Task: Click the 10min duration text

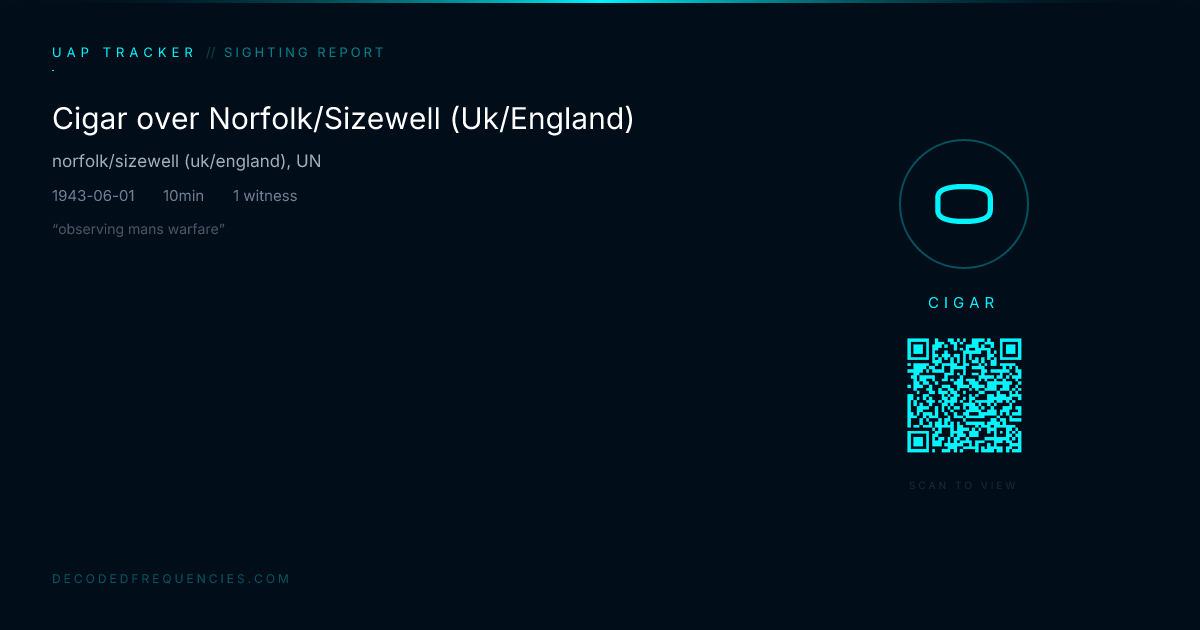Action: coord(184,196)
